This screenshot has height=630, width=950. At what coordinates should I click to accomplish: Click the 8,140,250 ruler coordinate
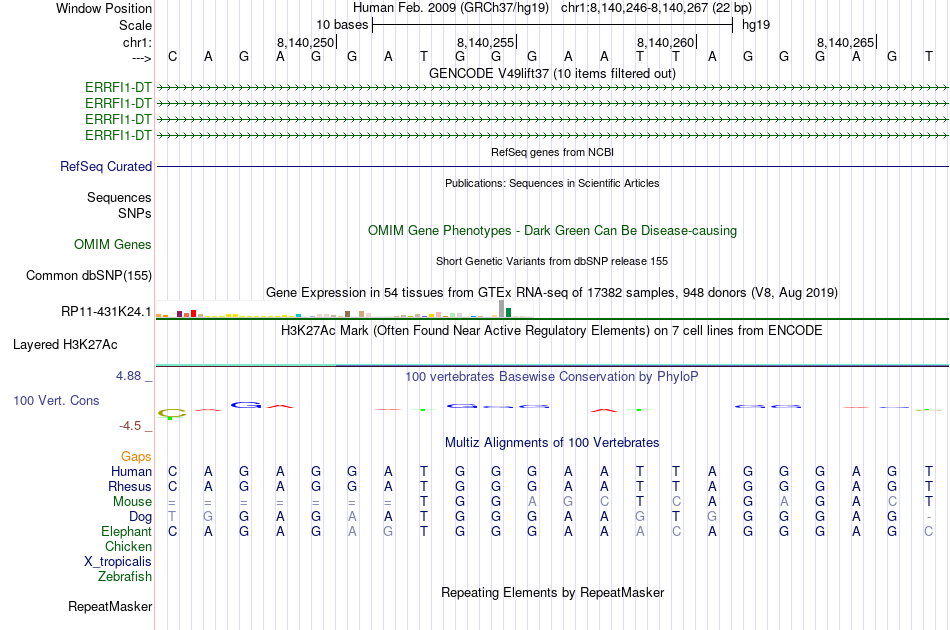click(x=305, y=42)
